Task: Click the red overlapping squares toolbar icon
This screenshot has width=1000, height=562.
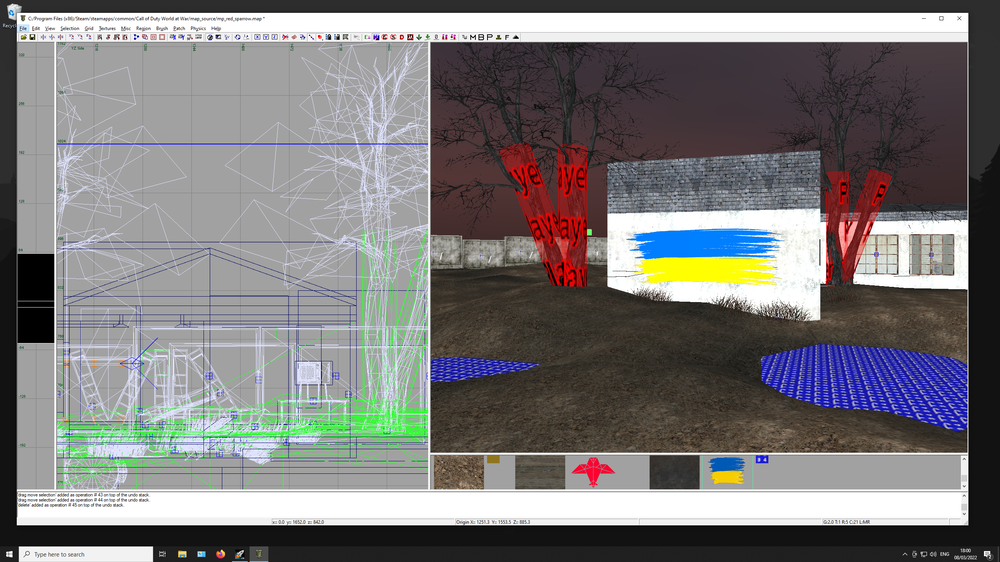Action: tap(145, 37)
